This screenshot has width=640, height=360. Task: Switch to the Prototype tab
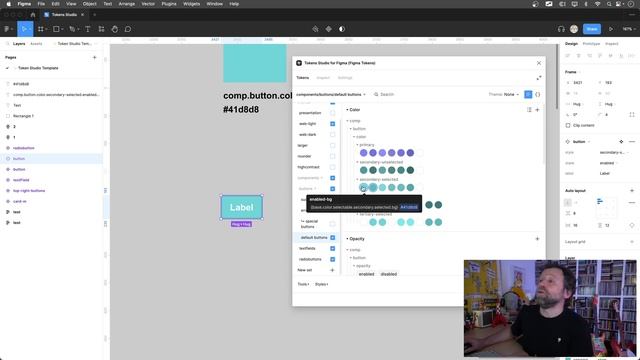(x=591, y=44)
